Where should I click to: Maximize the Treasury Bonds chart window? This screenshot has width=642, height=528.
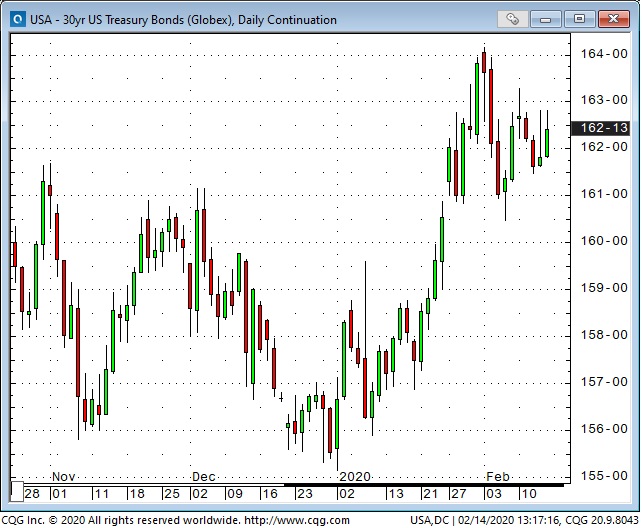tap(579, 19)
